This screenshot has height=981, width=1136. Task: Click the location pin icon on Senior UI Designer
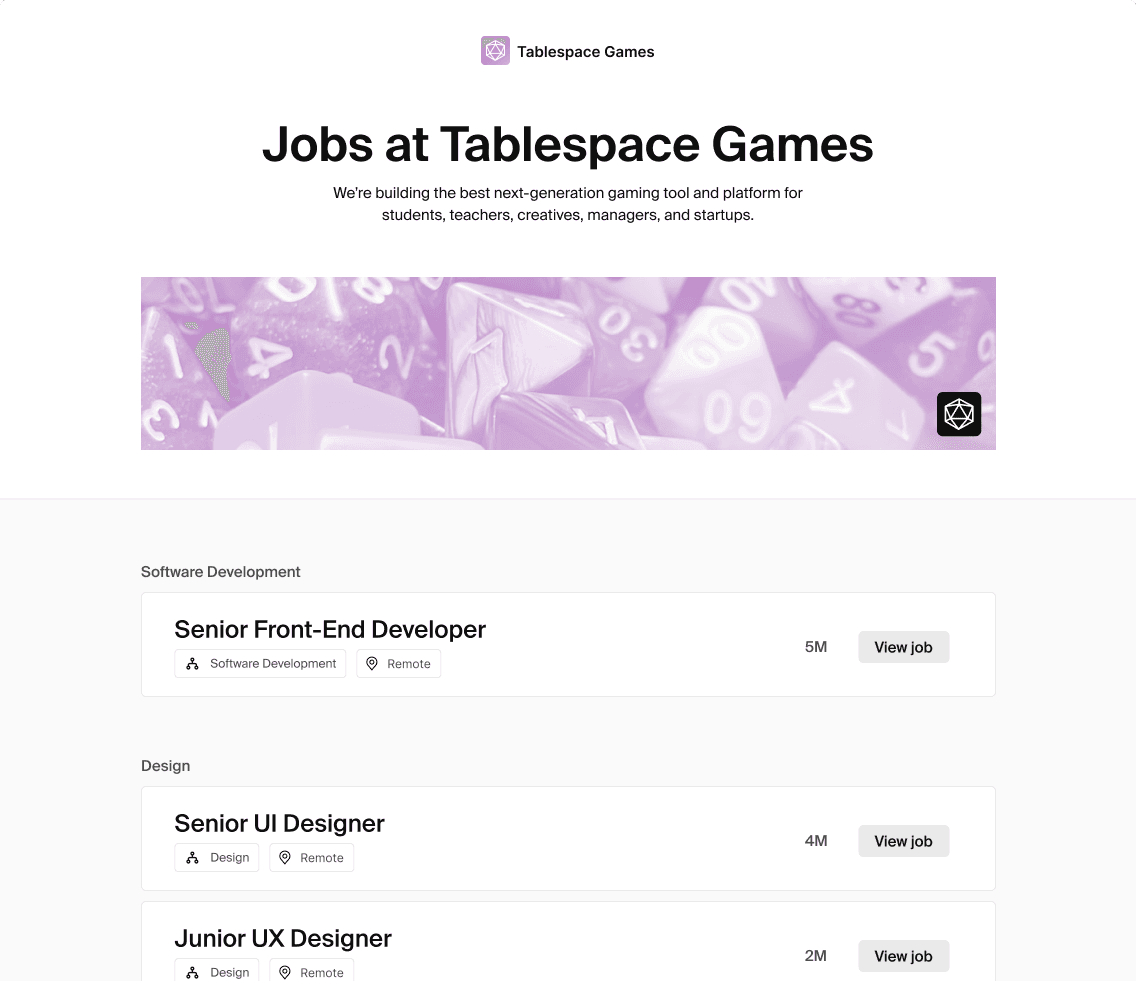[x=283, y=857]
